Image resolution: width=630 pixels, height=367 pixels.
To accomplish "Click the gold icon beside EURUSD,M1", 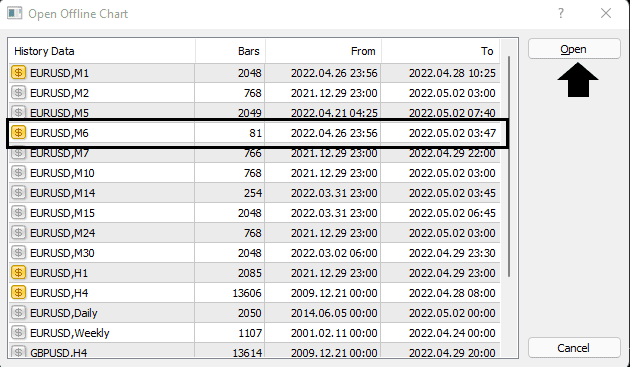I will click(x=18, y=73).
